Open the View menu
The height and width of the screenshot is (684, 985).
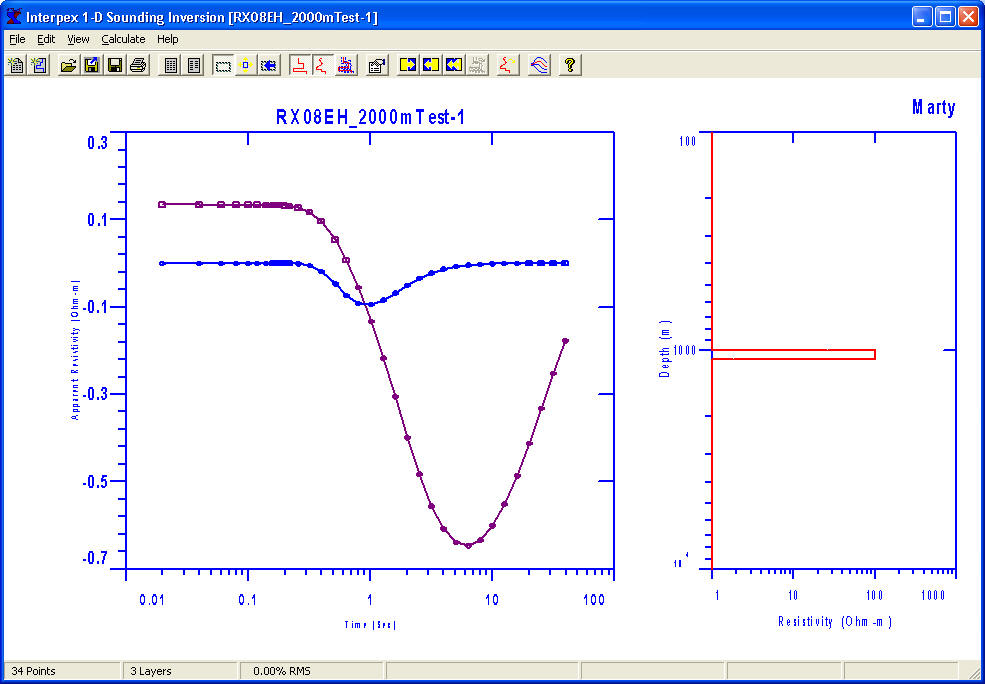(x=79, y=39)
